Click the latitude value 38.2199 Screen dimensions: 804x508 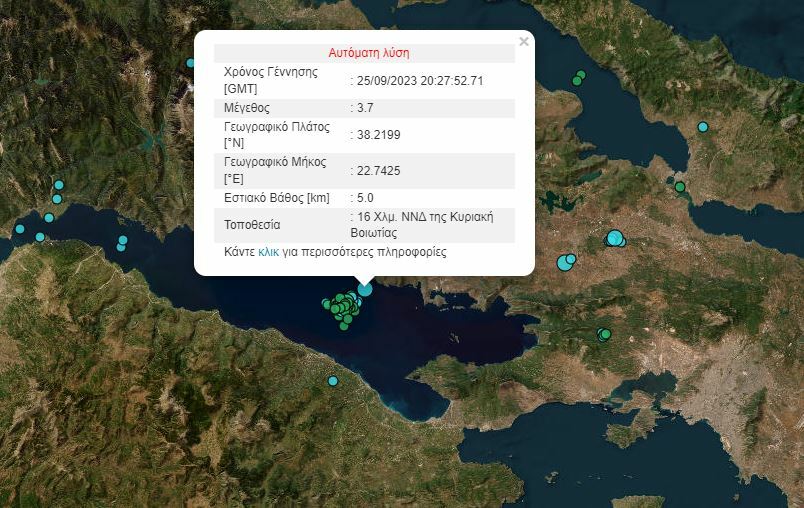[377, 134]
